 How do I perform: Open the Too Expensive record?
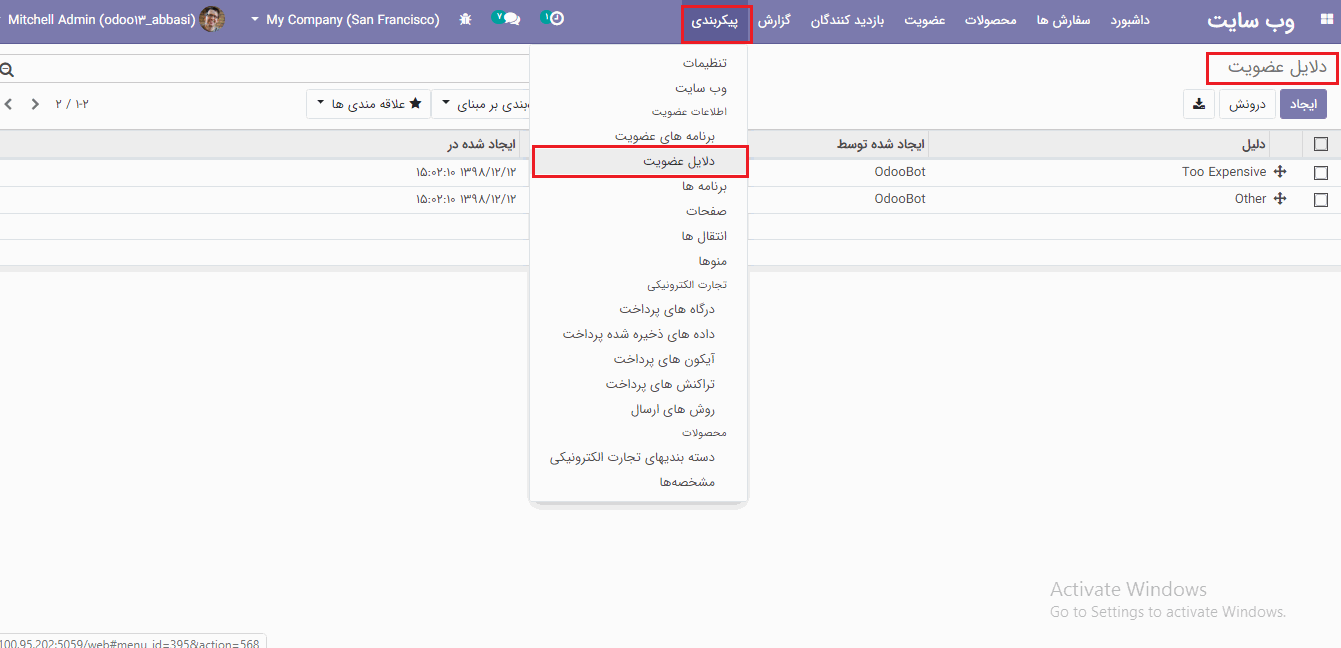pos(1224,172)
